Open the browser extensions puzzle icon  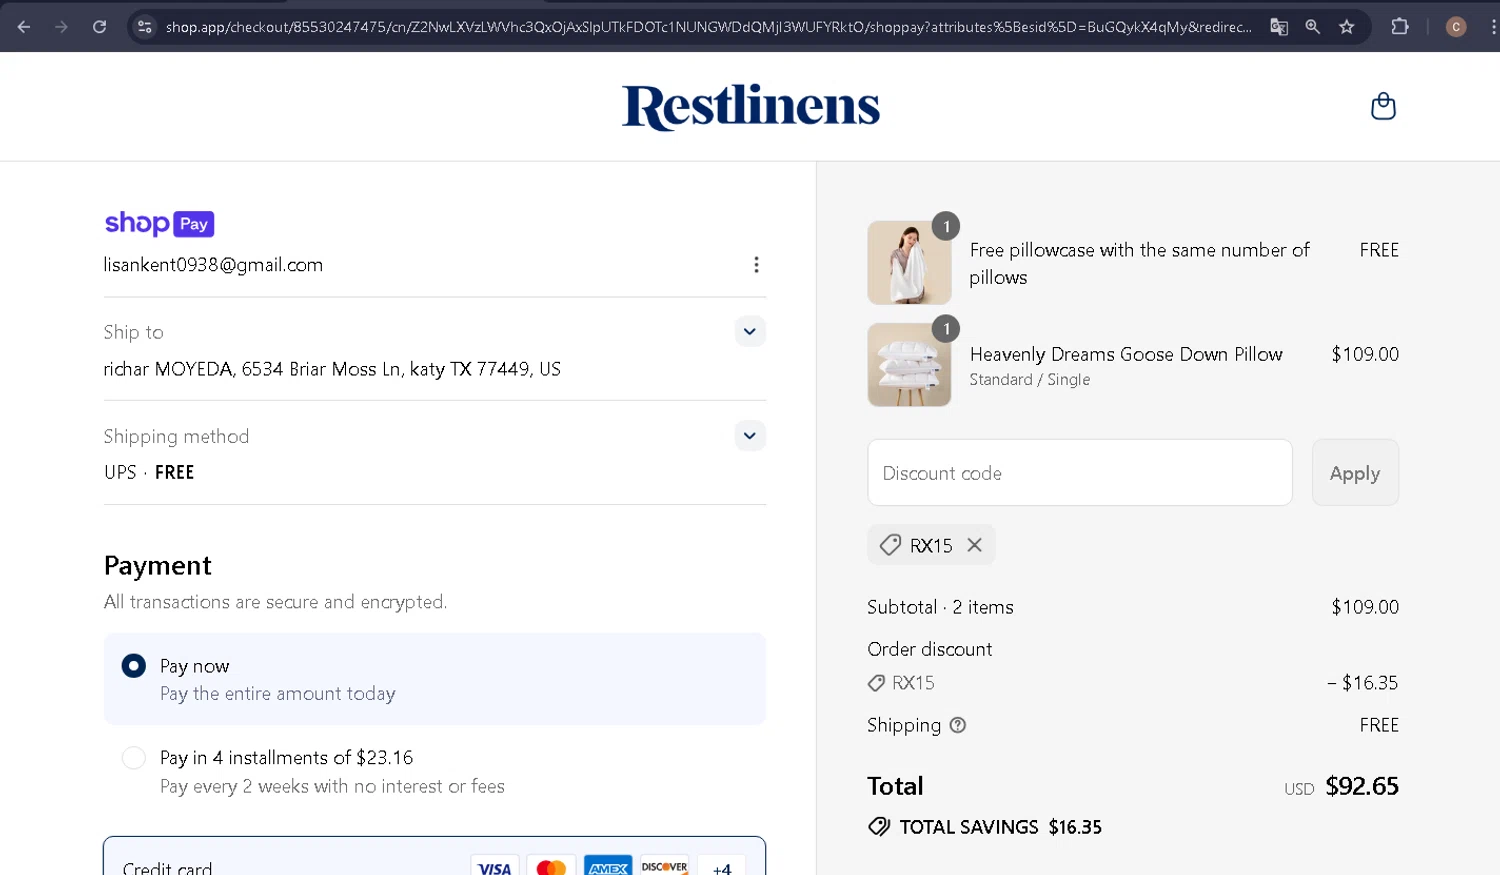pos(1400,27)
